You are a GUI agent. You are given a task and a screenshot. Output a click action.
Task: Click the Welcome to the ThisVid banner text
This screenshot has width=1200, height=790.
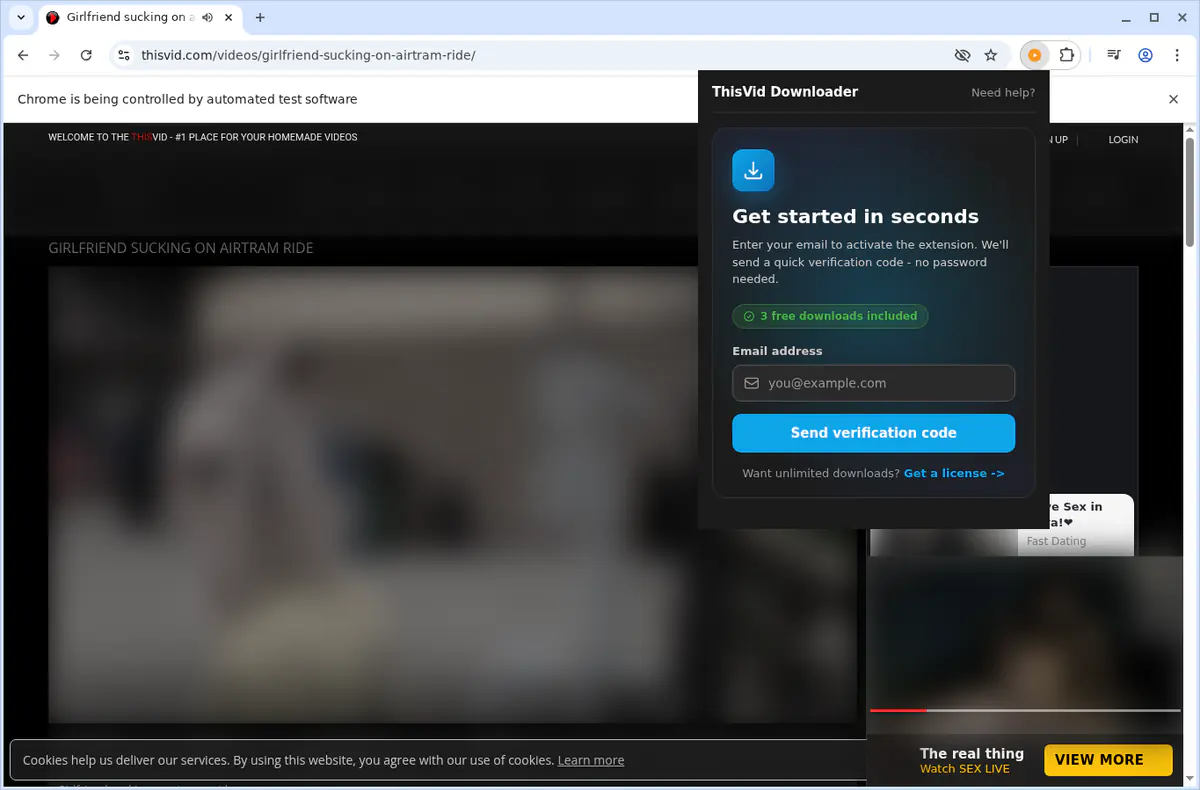(203, 137)
